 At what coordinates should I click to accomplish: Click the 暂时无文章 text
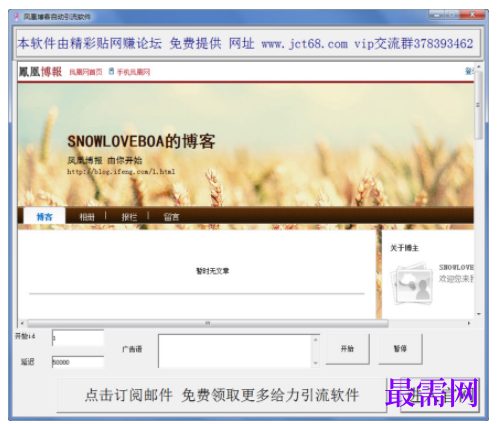(x=213, y=271)
